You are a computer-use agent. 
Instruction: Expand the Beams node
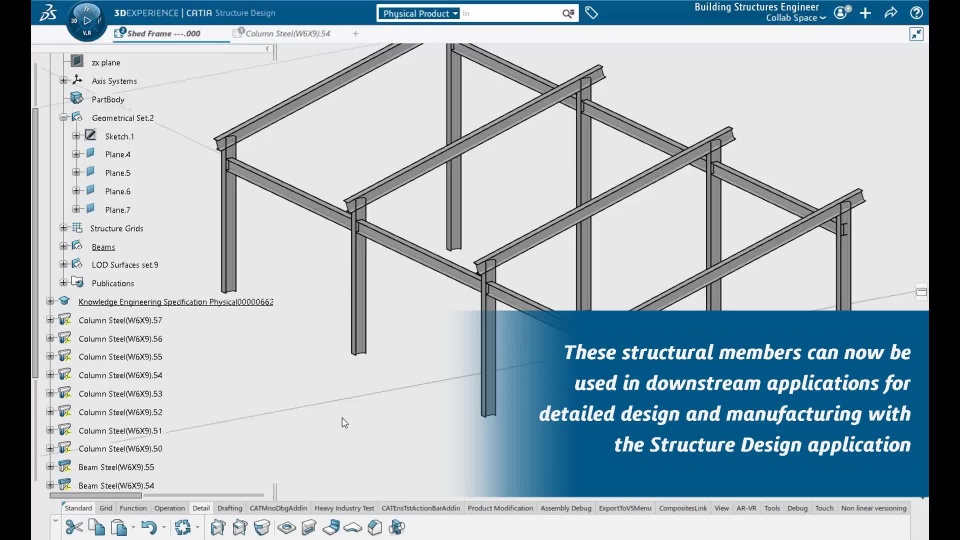[x=64, y=246]
